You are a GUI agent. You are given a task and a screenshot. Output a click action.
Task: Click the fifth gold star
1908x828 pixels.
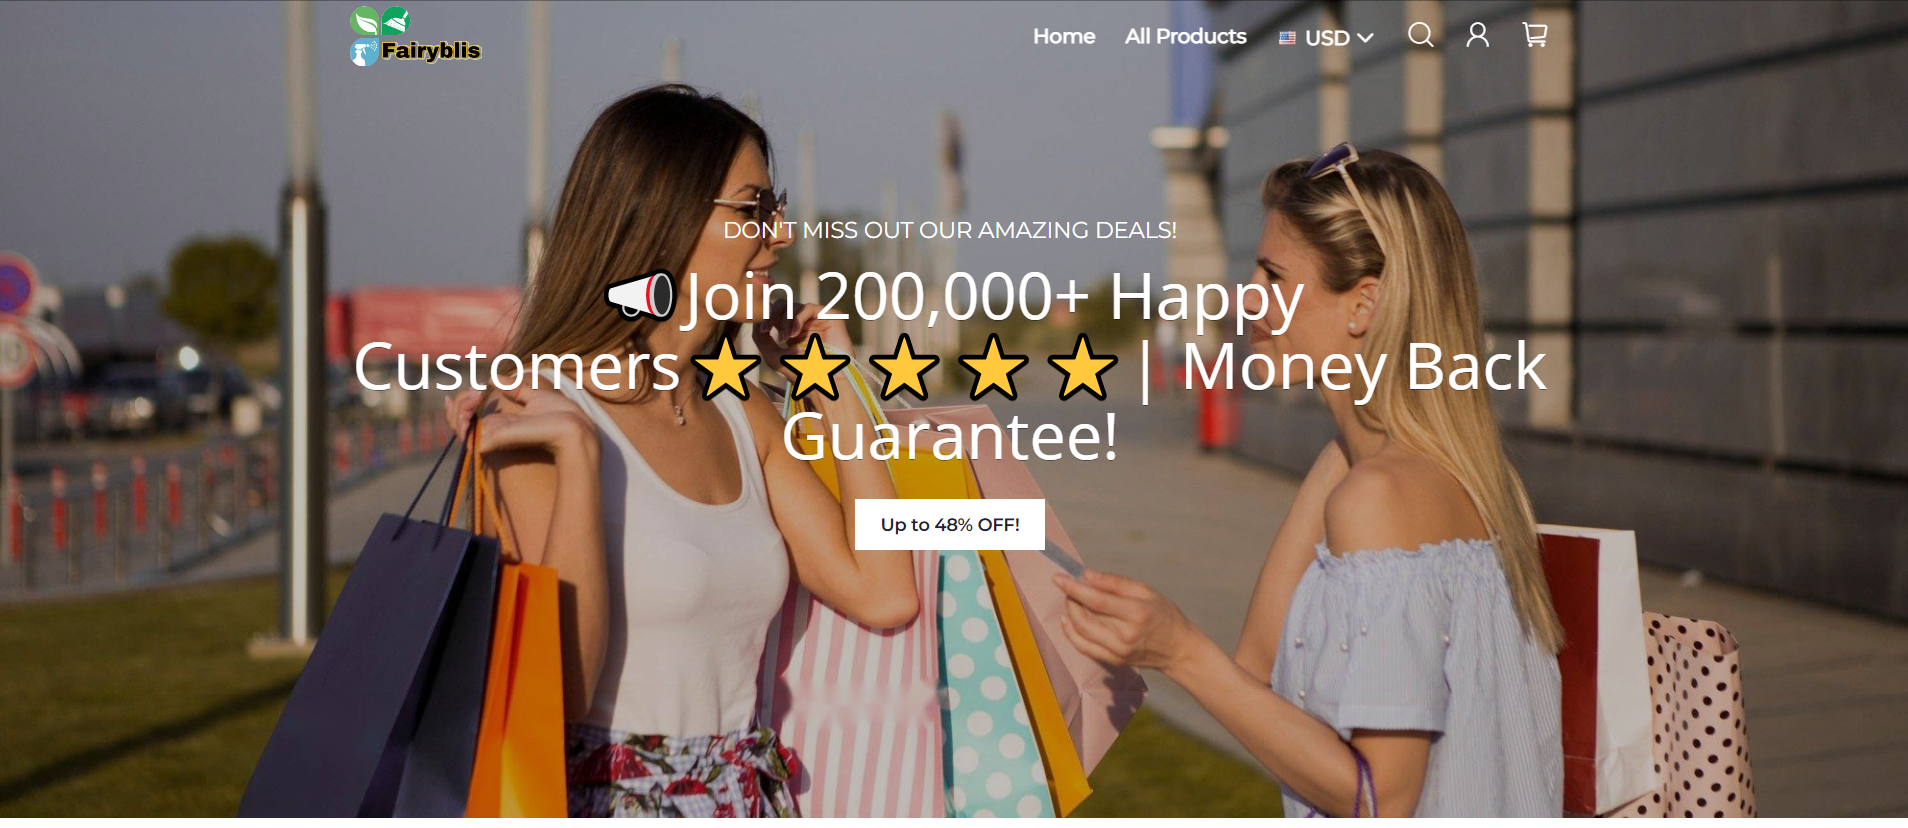click(x=1083, y=367)
